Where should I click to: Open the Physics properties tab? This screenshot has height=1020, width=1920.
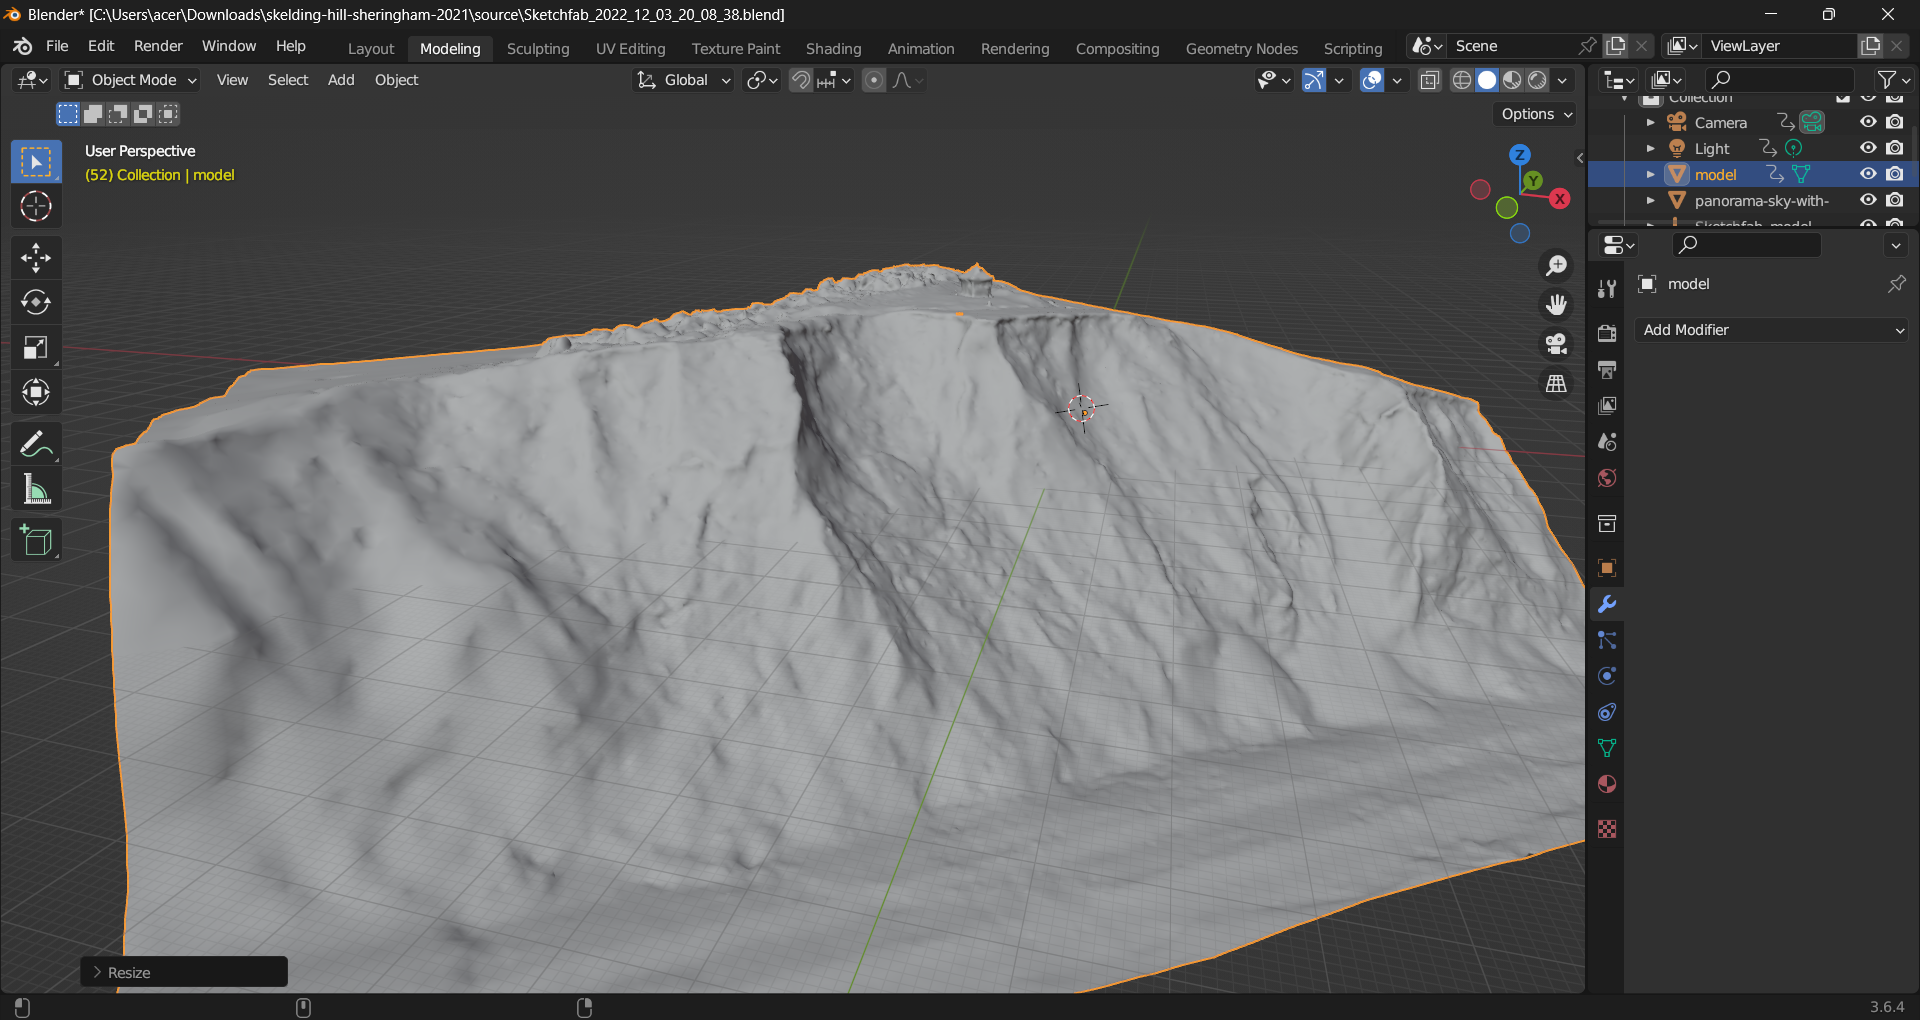click(1607, 676)
